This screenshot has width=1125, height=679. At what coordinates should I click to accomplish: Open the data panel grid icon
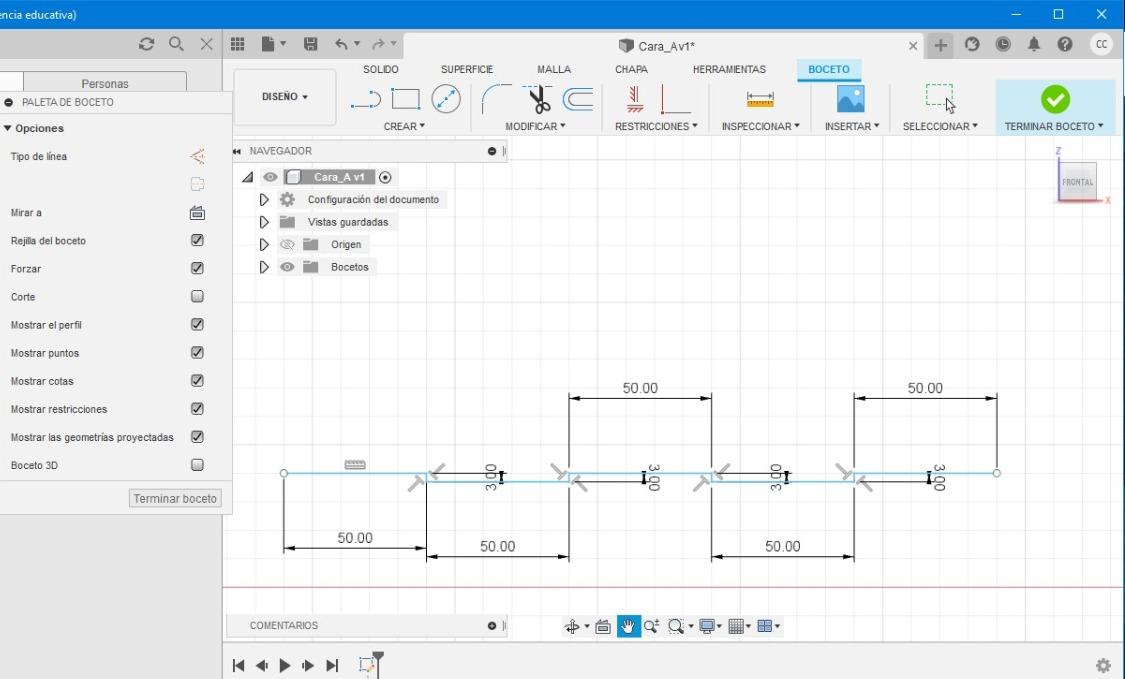pos(237,45)
